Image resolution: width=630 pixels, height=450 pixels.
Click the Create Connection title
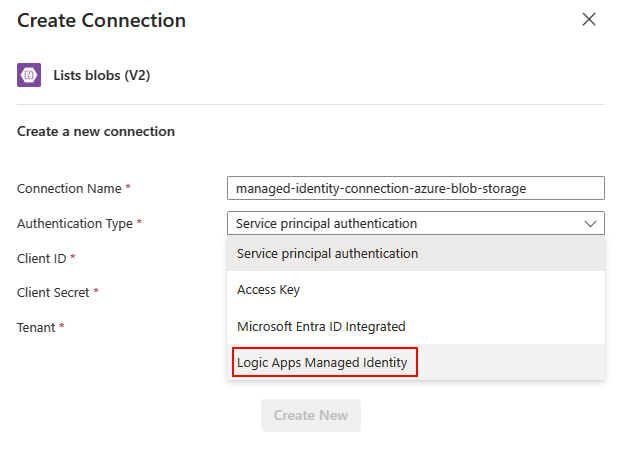click(101, 20)
